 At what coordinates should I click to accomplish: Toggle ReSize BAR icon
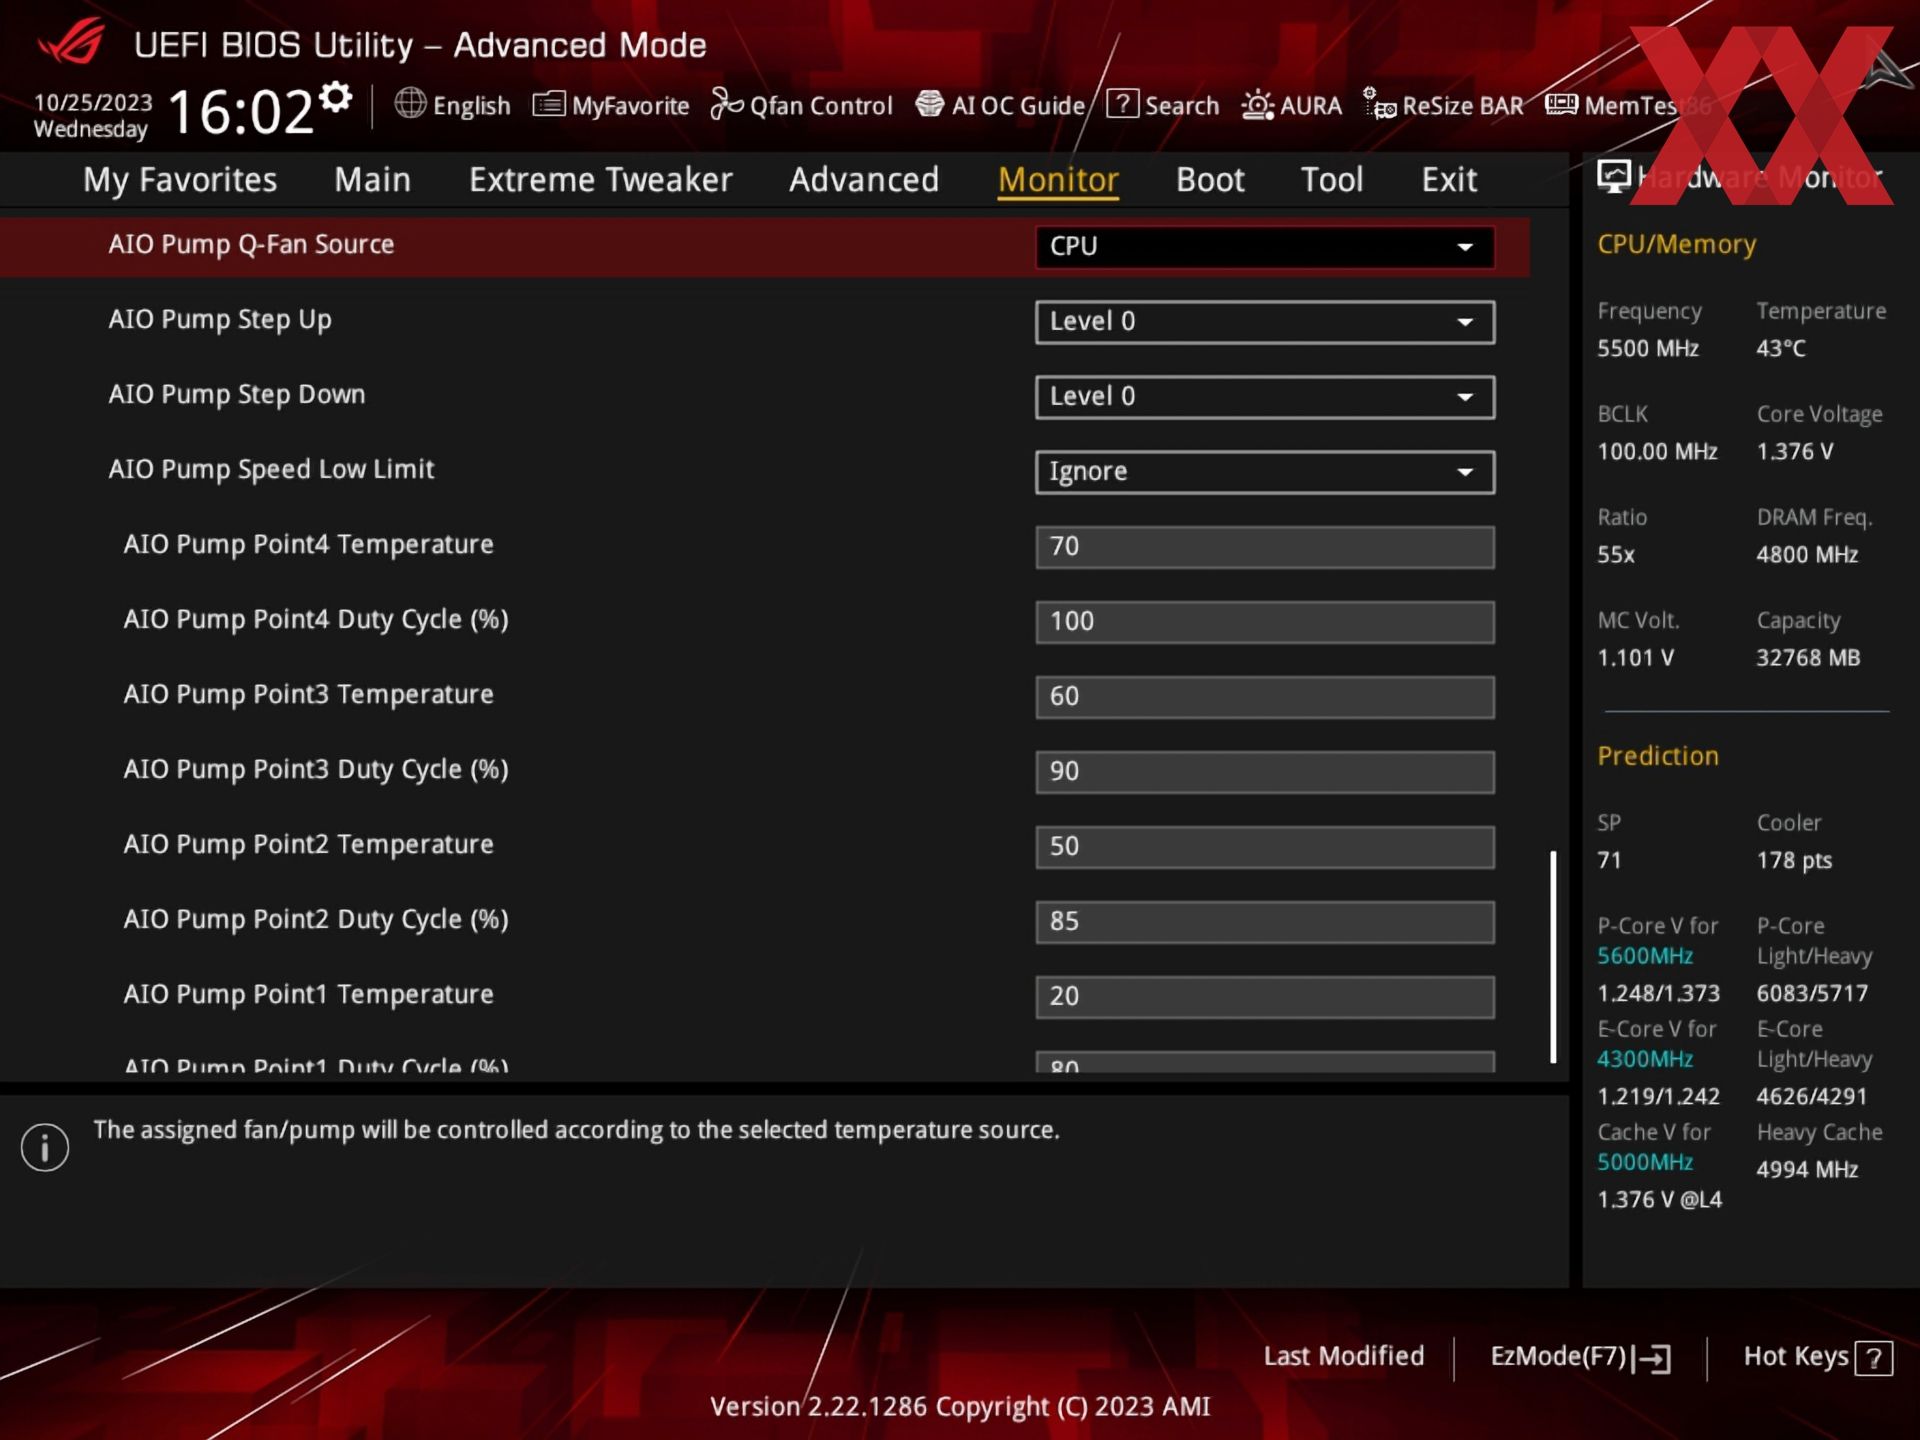pos(1379,103)
